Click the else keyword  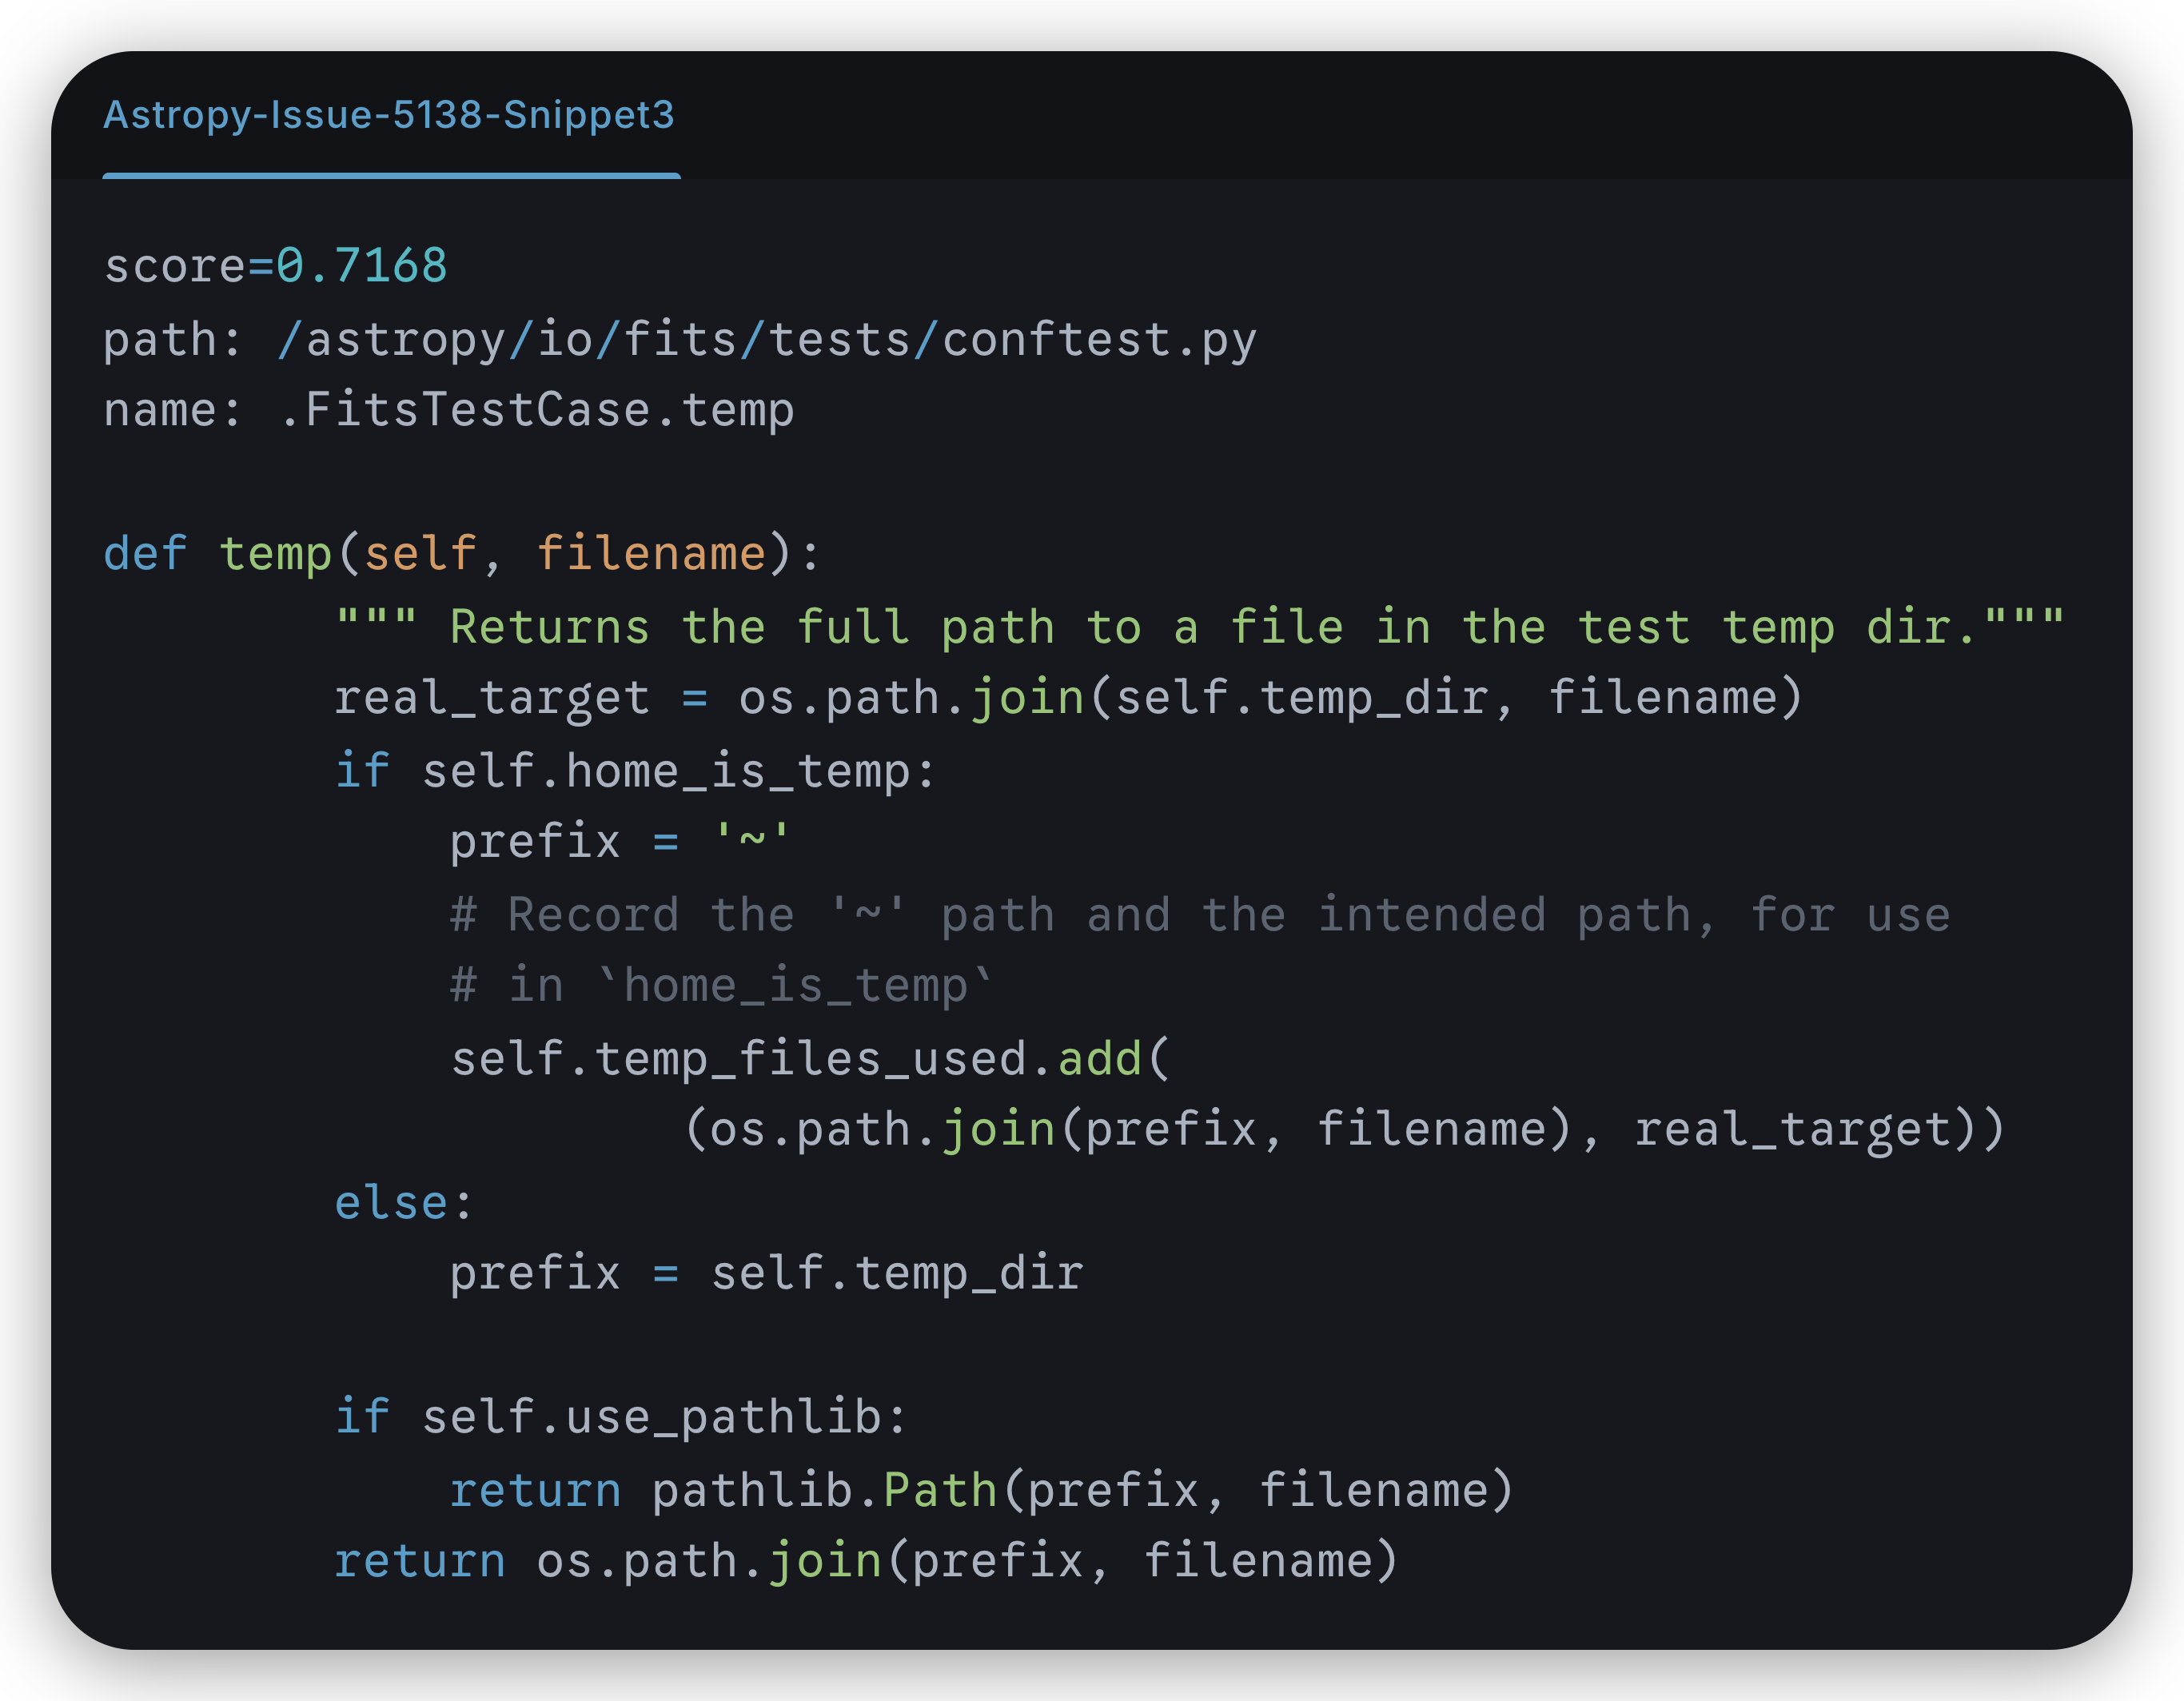tap(390, 1203)
